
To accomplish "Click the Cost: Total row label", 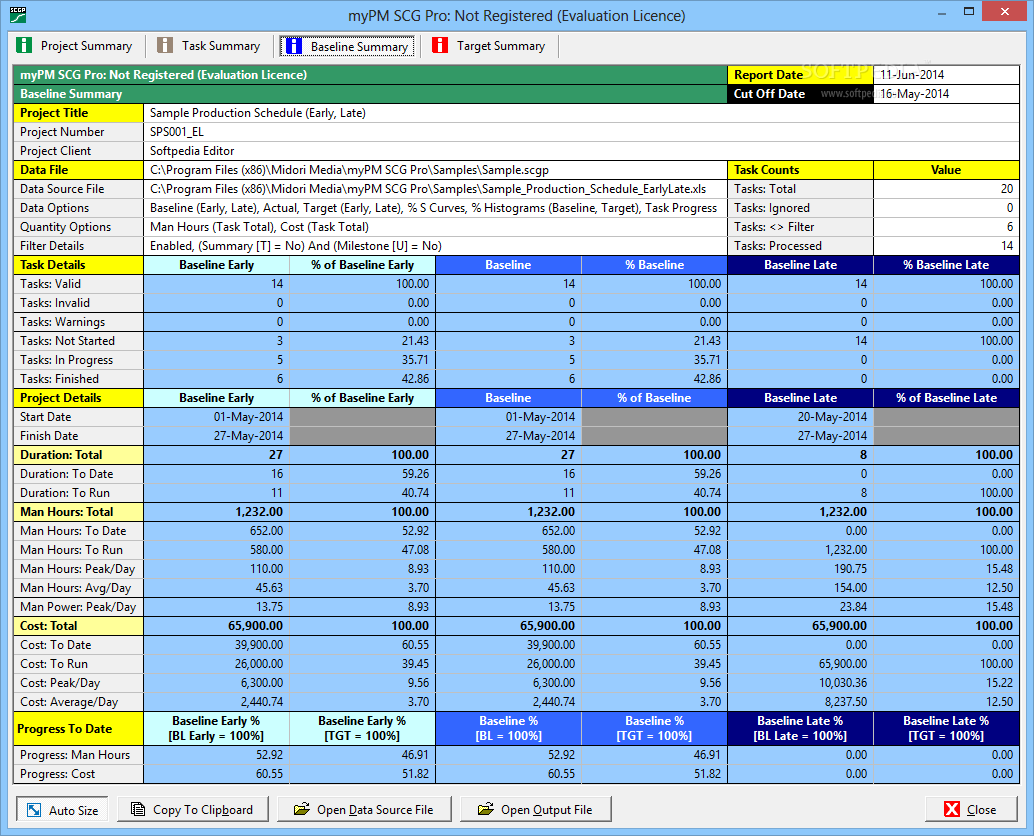I will [78, 626].
